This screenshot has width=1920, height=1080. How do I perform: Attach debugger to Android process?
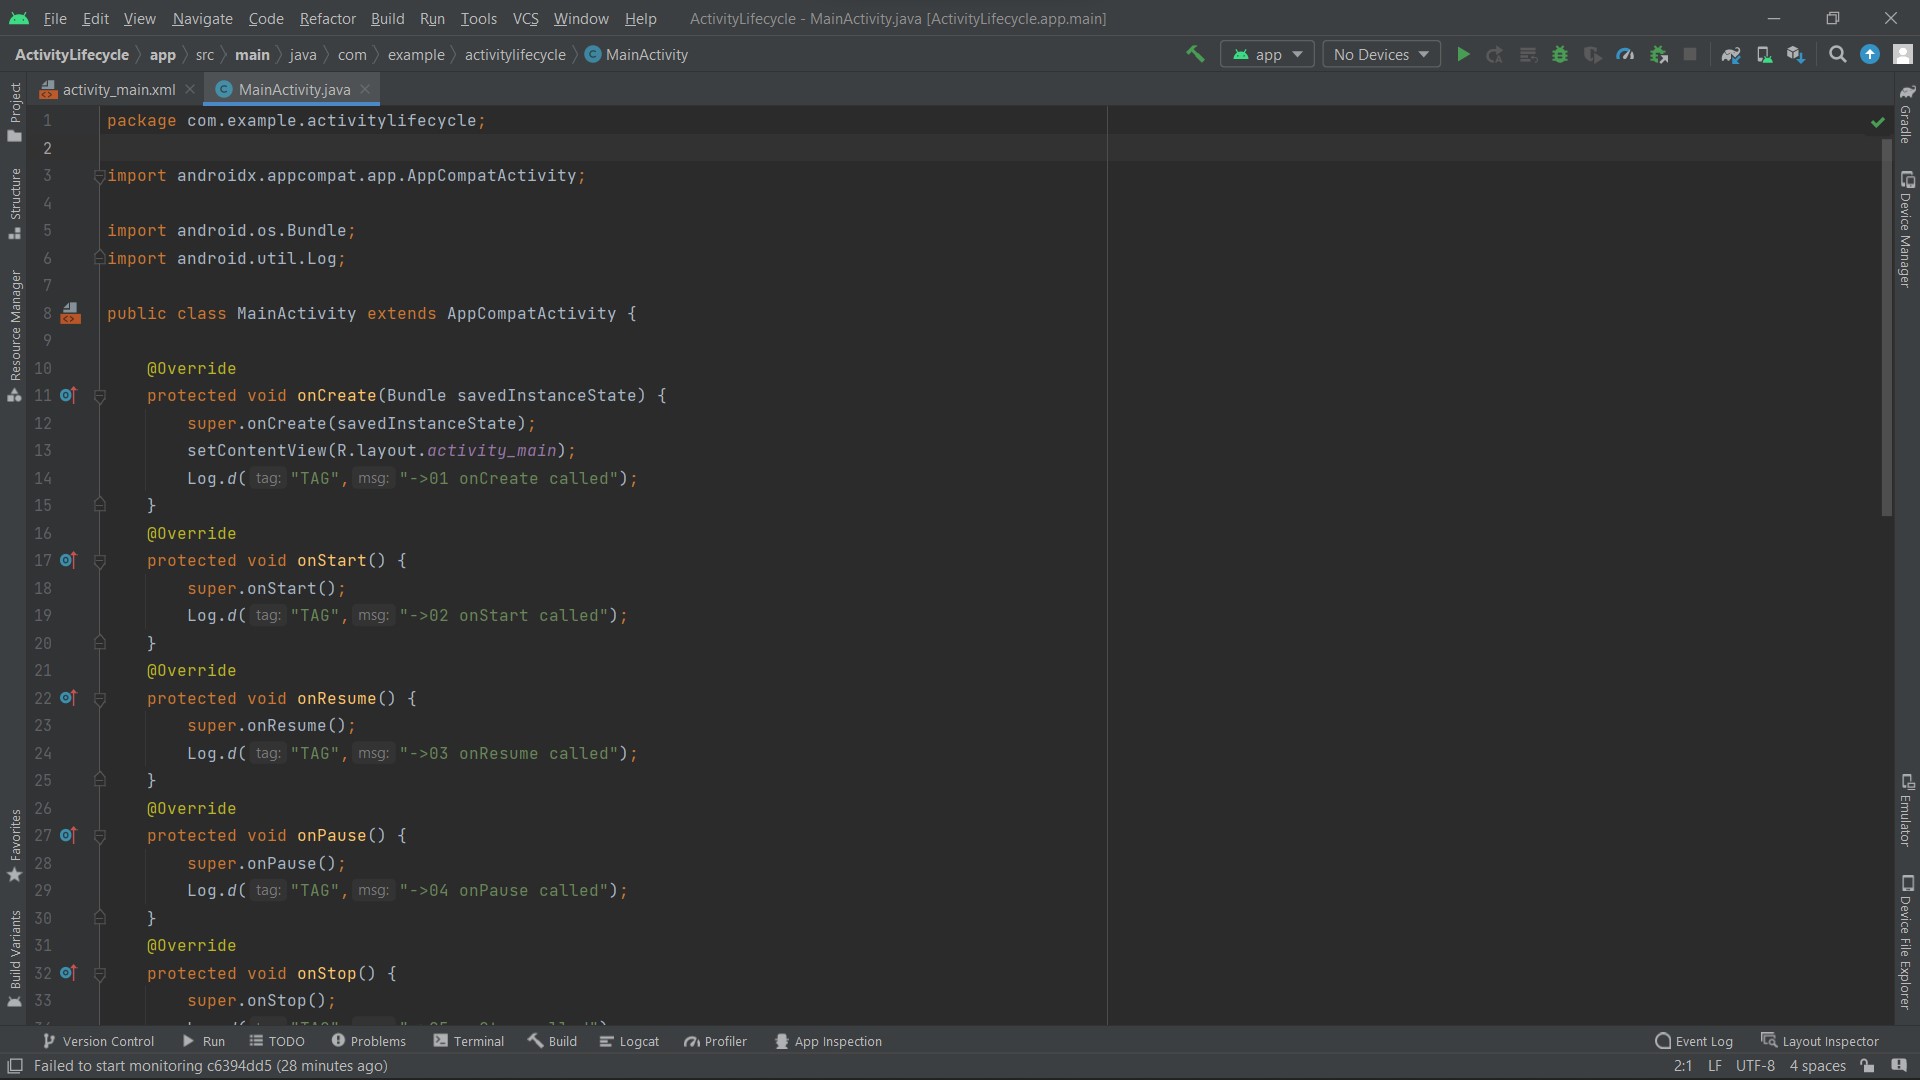[1658, 54]
